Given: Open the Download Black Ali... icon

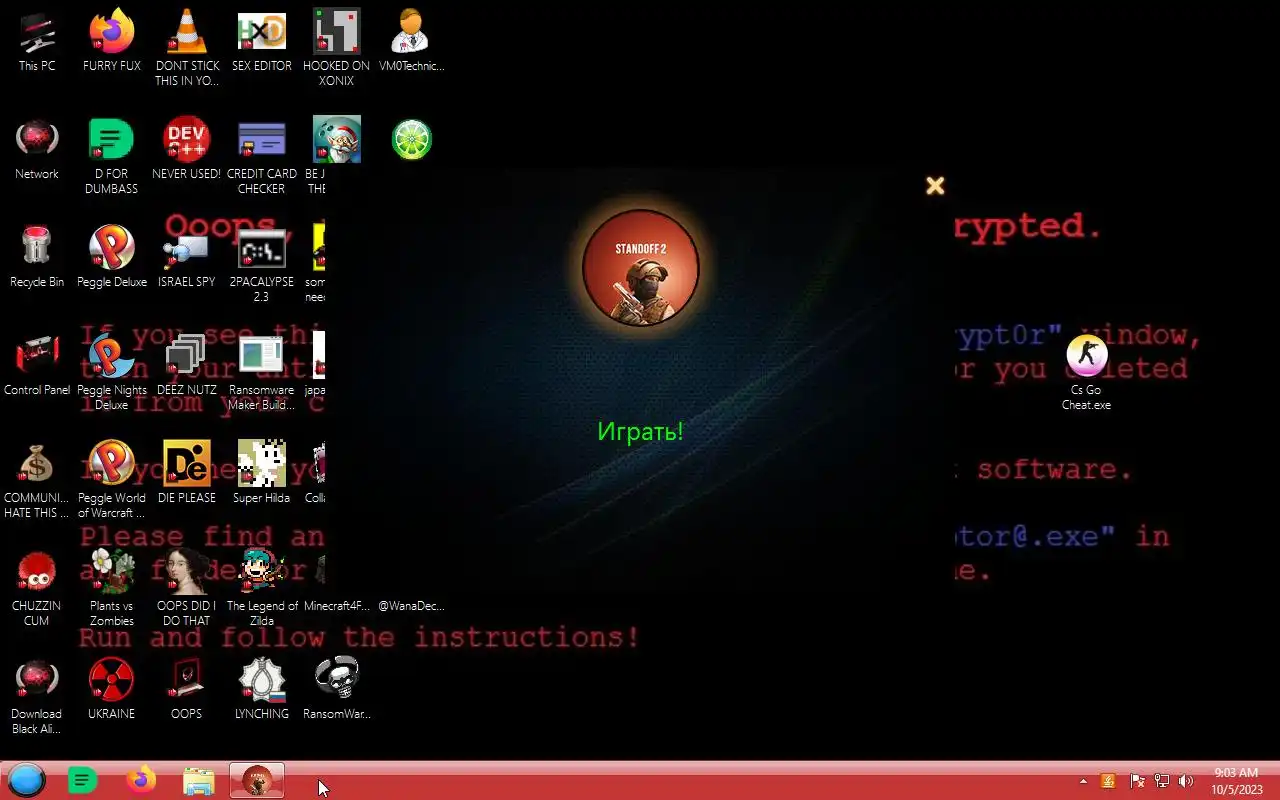Looking at the screenshot, I should point(37,695).
